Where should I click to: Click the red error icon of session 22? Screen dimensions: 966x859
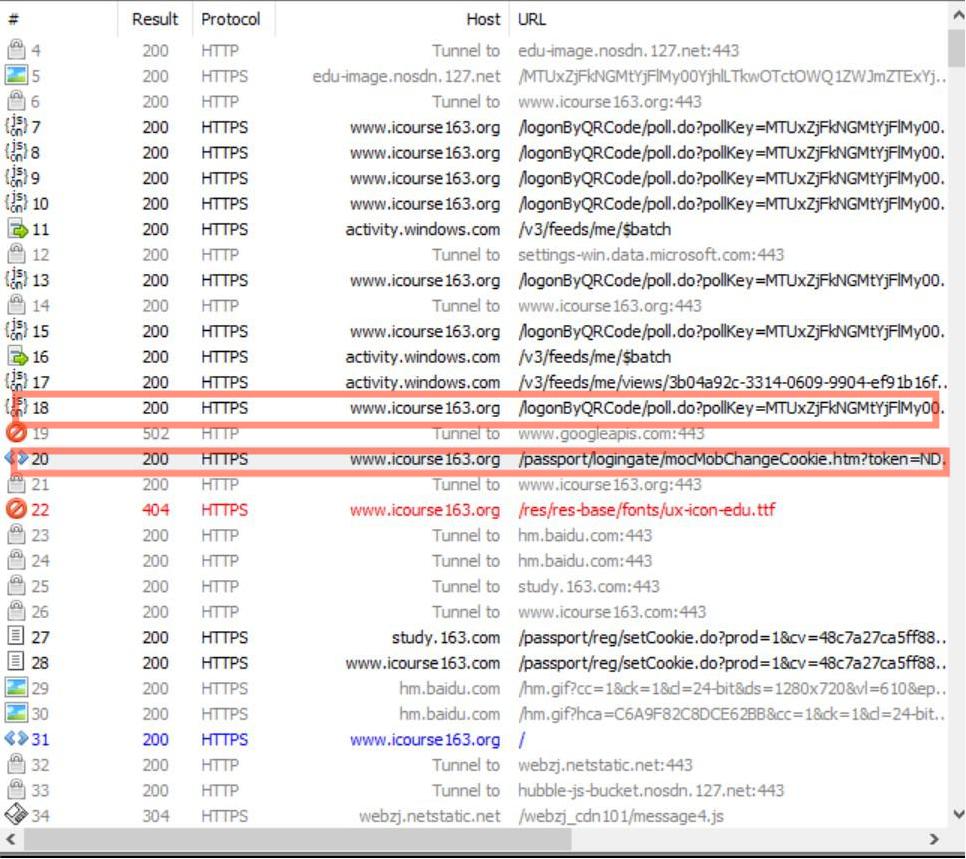click(x=16, y=509)
